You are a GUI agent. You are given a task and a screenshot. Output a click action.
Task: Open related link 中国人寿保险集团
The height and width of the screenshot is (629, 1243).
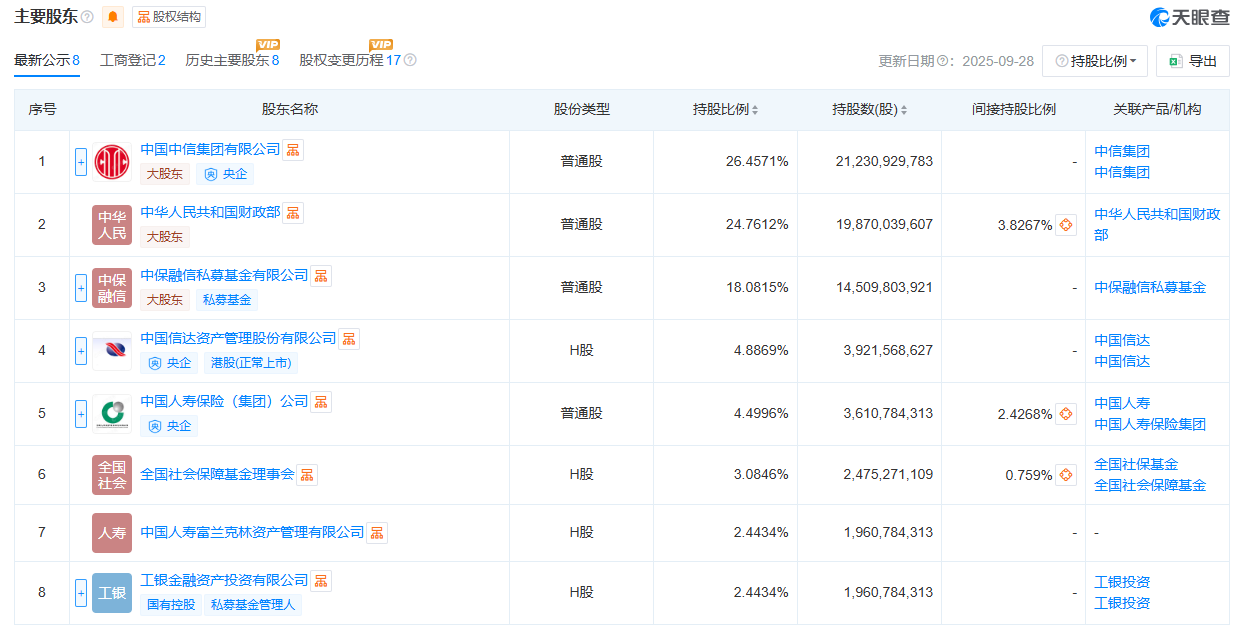[x=1150, y=424]
